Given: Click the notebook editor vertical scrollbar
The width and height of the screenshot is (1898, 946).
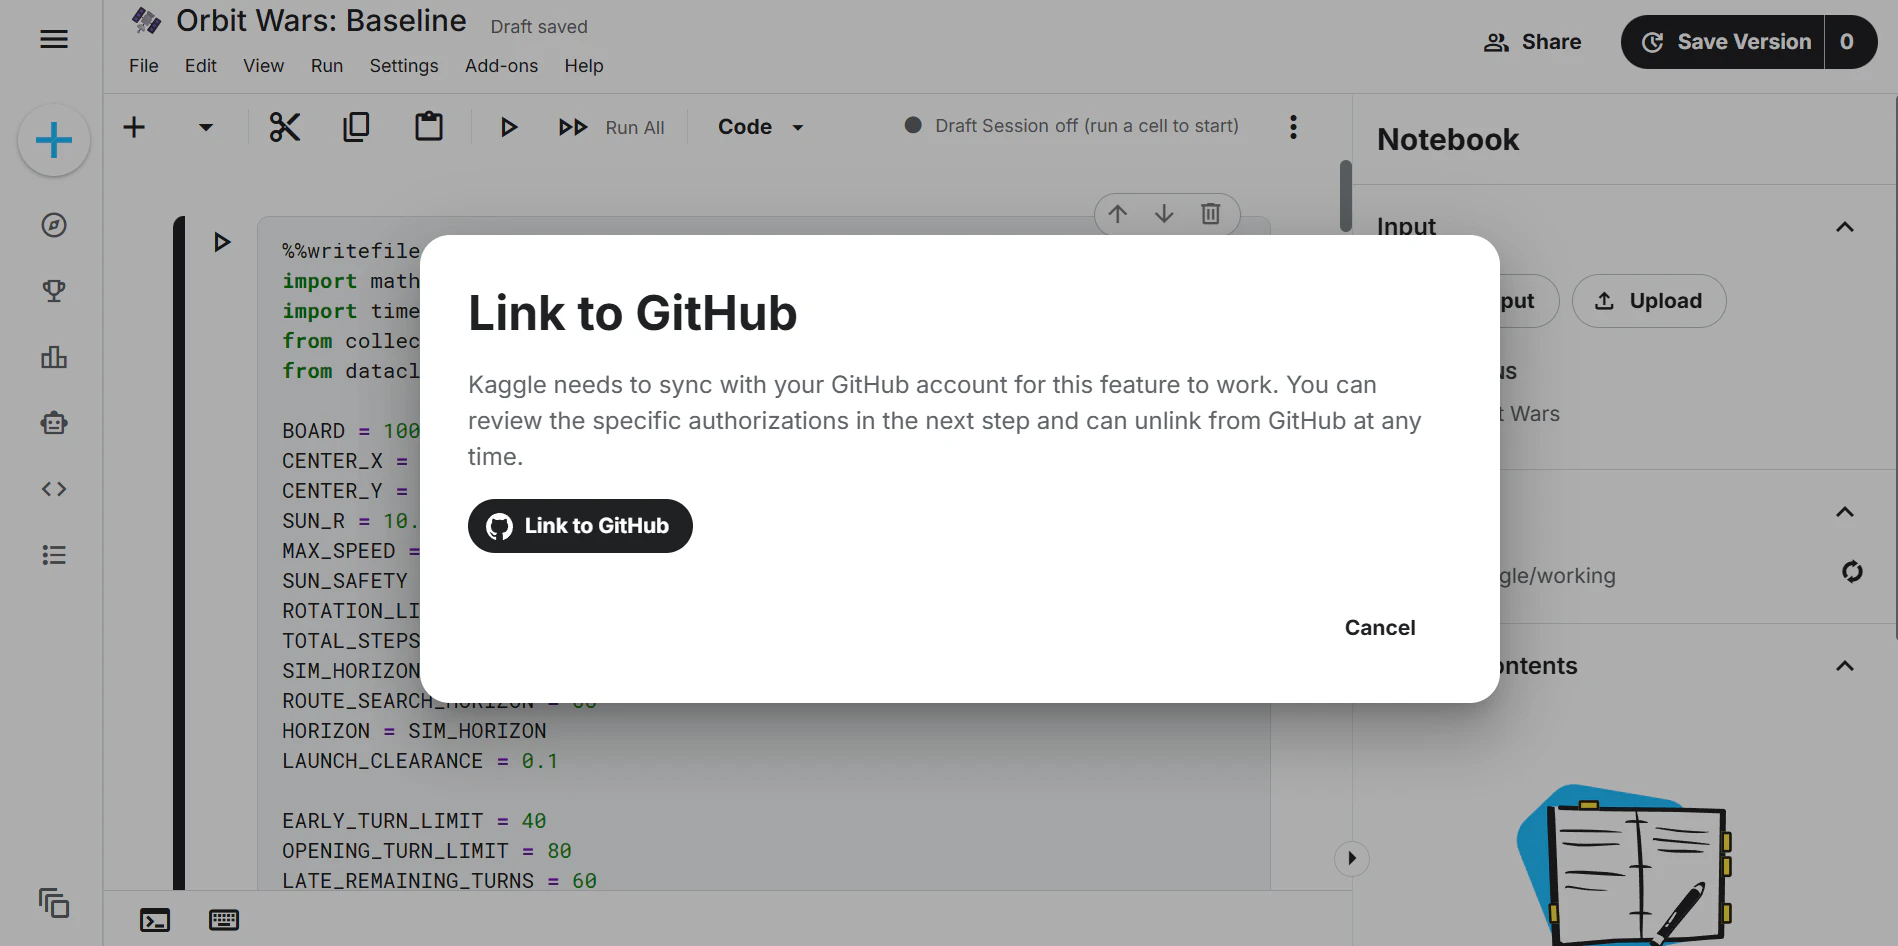Looking at the screenshot, I should (1346, 196).
